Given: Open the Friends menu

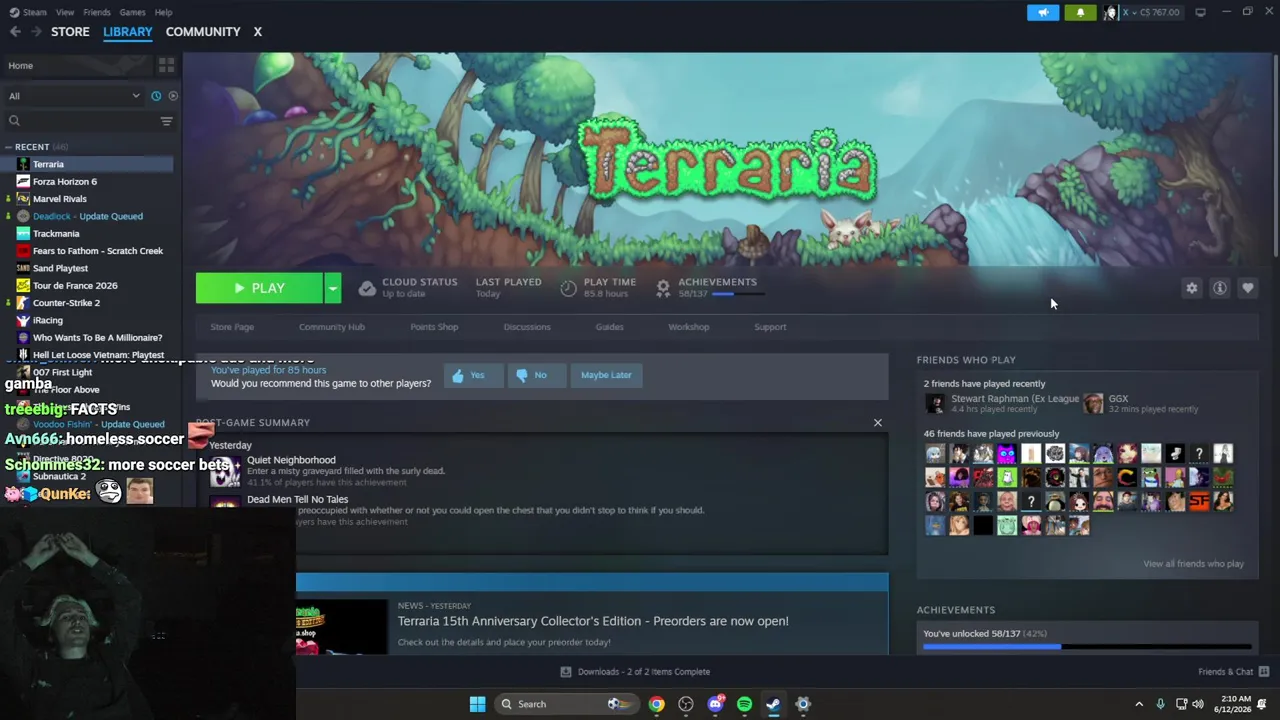Looking at the screenshot, I should [x=97, y=12].
